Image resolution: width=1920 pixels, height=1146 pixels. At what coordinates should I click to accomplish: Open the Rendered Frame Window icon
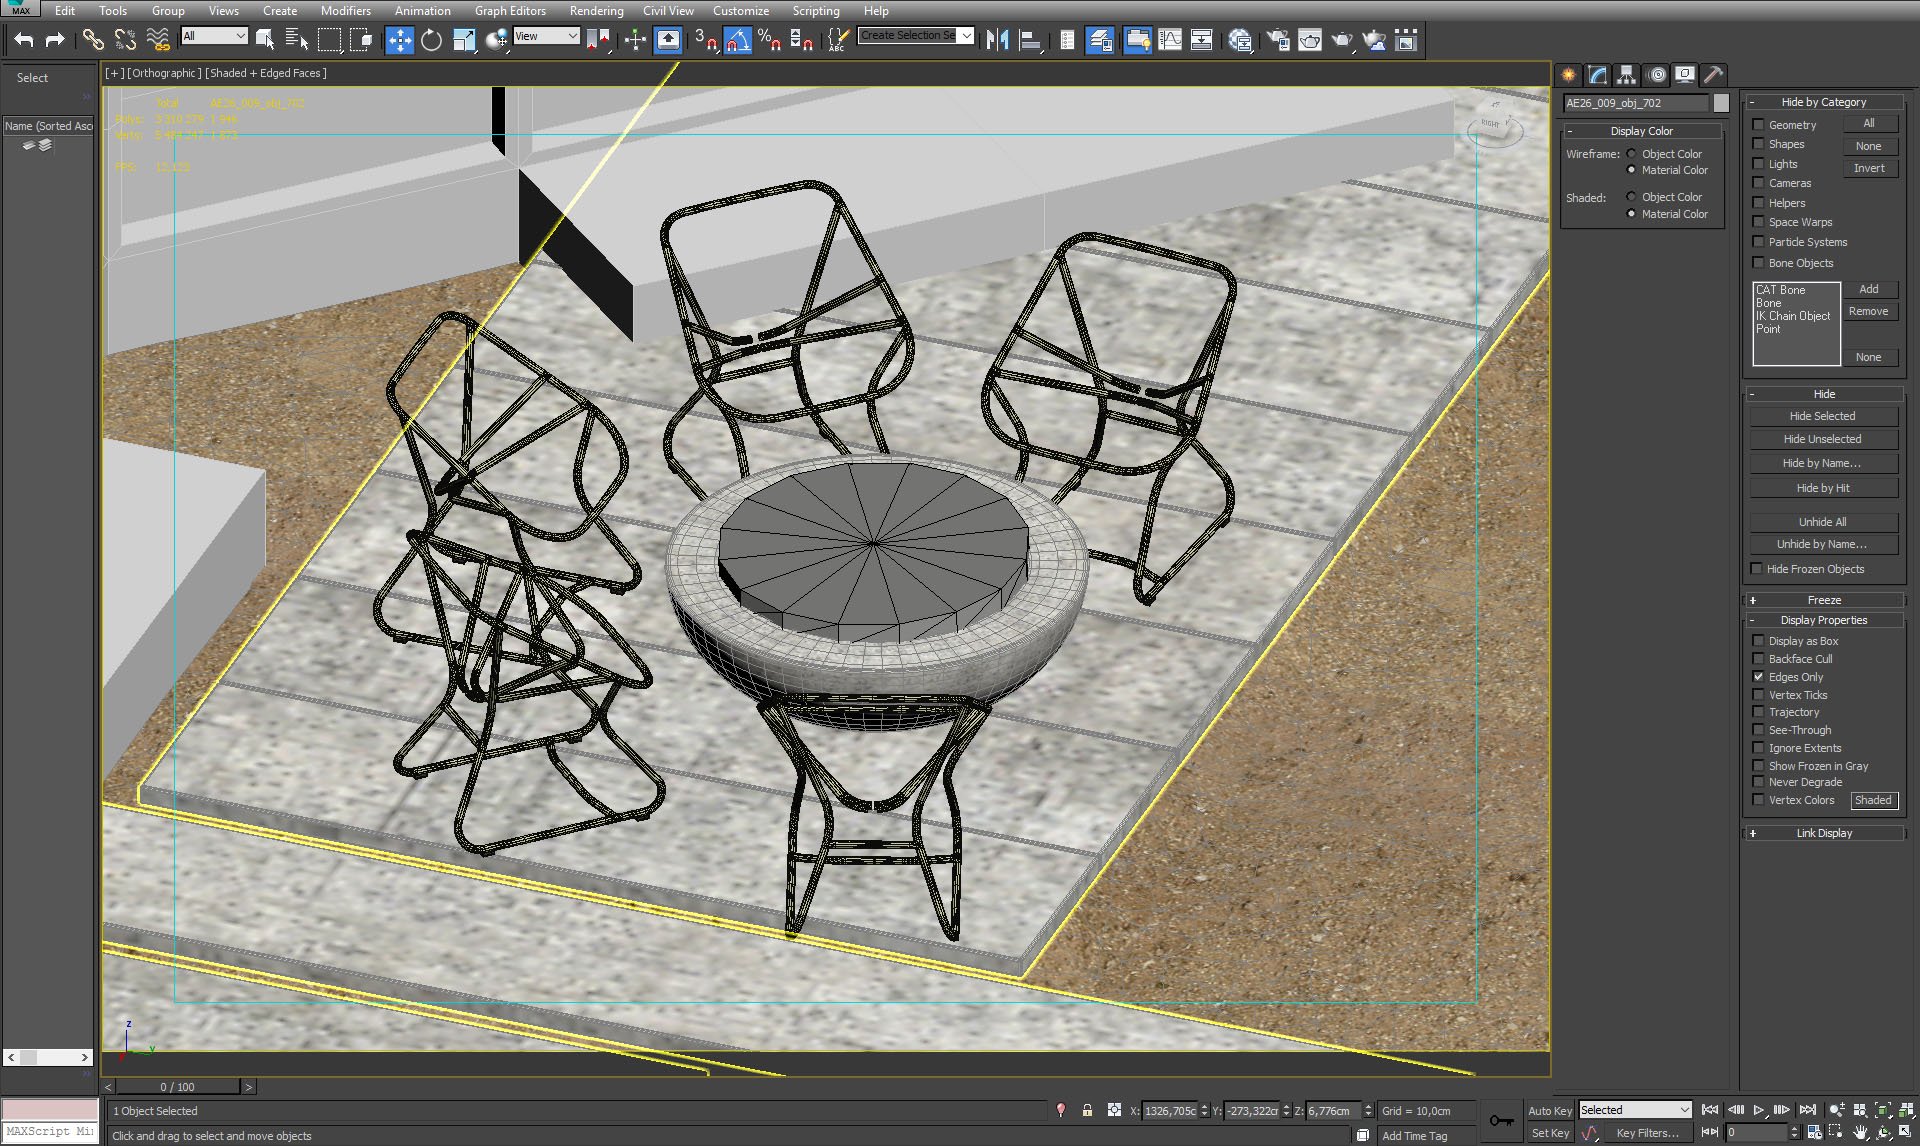[x=1309, y=39]
